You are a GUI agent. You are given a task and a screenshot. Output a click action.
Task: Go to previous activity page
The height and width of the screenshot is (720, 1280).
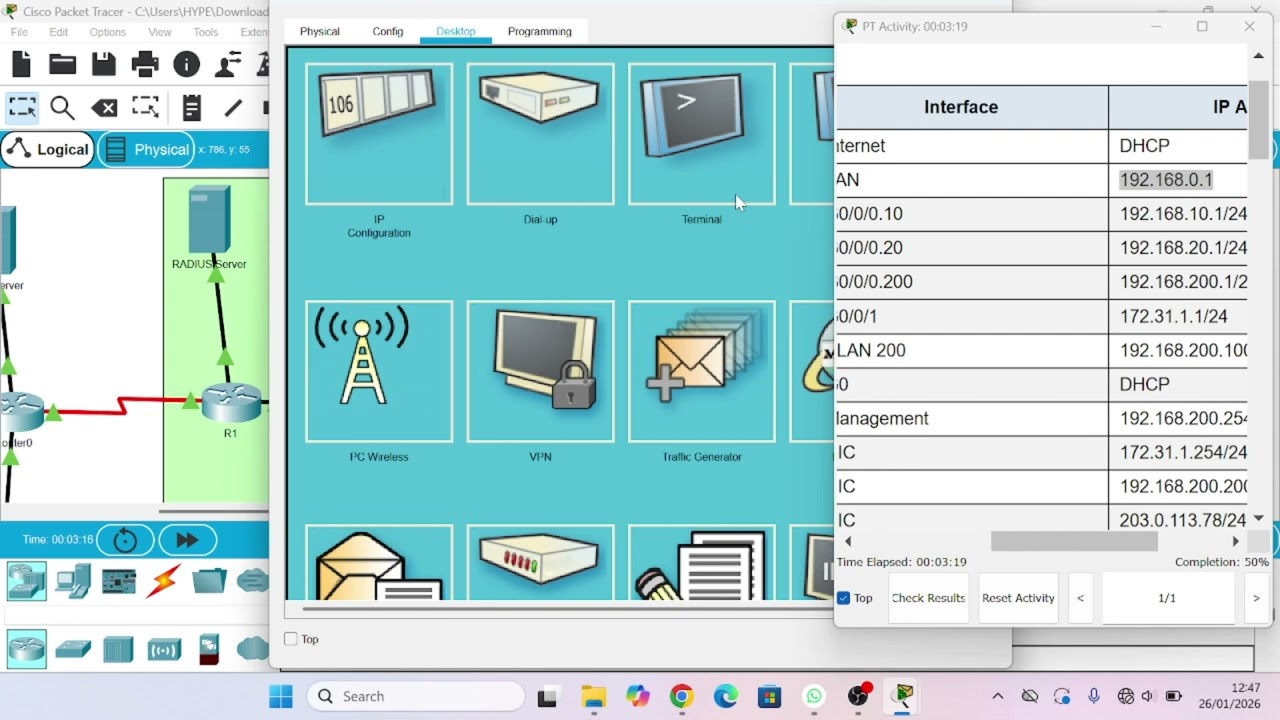[1080, 598]
